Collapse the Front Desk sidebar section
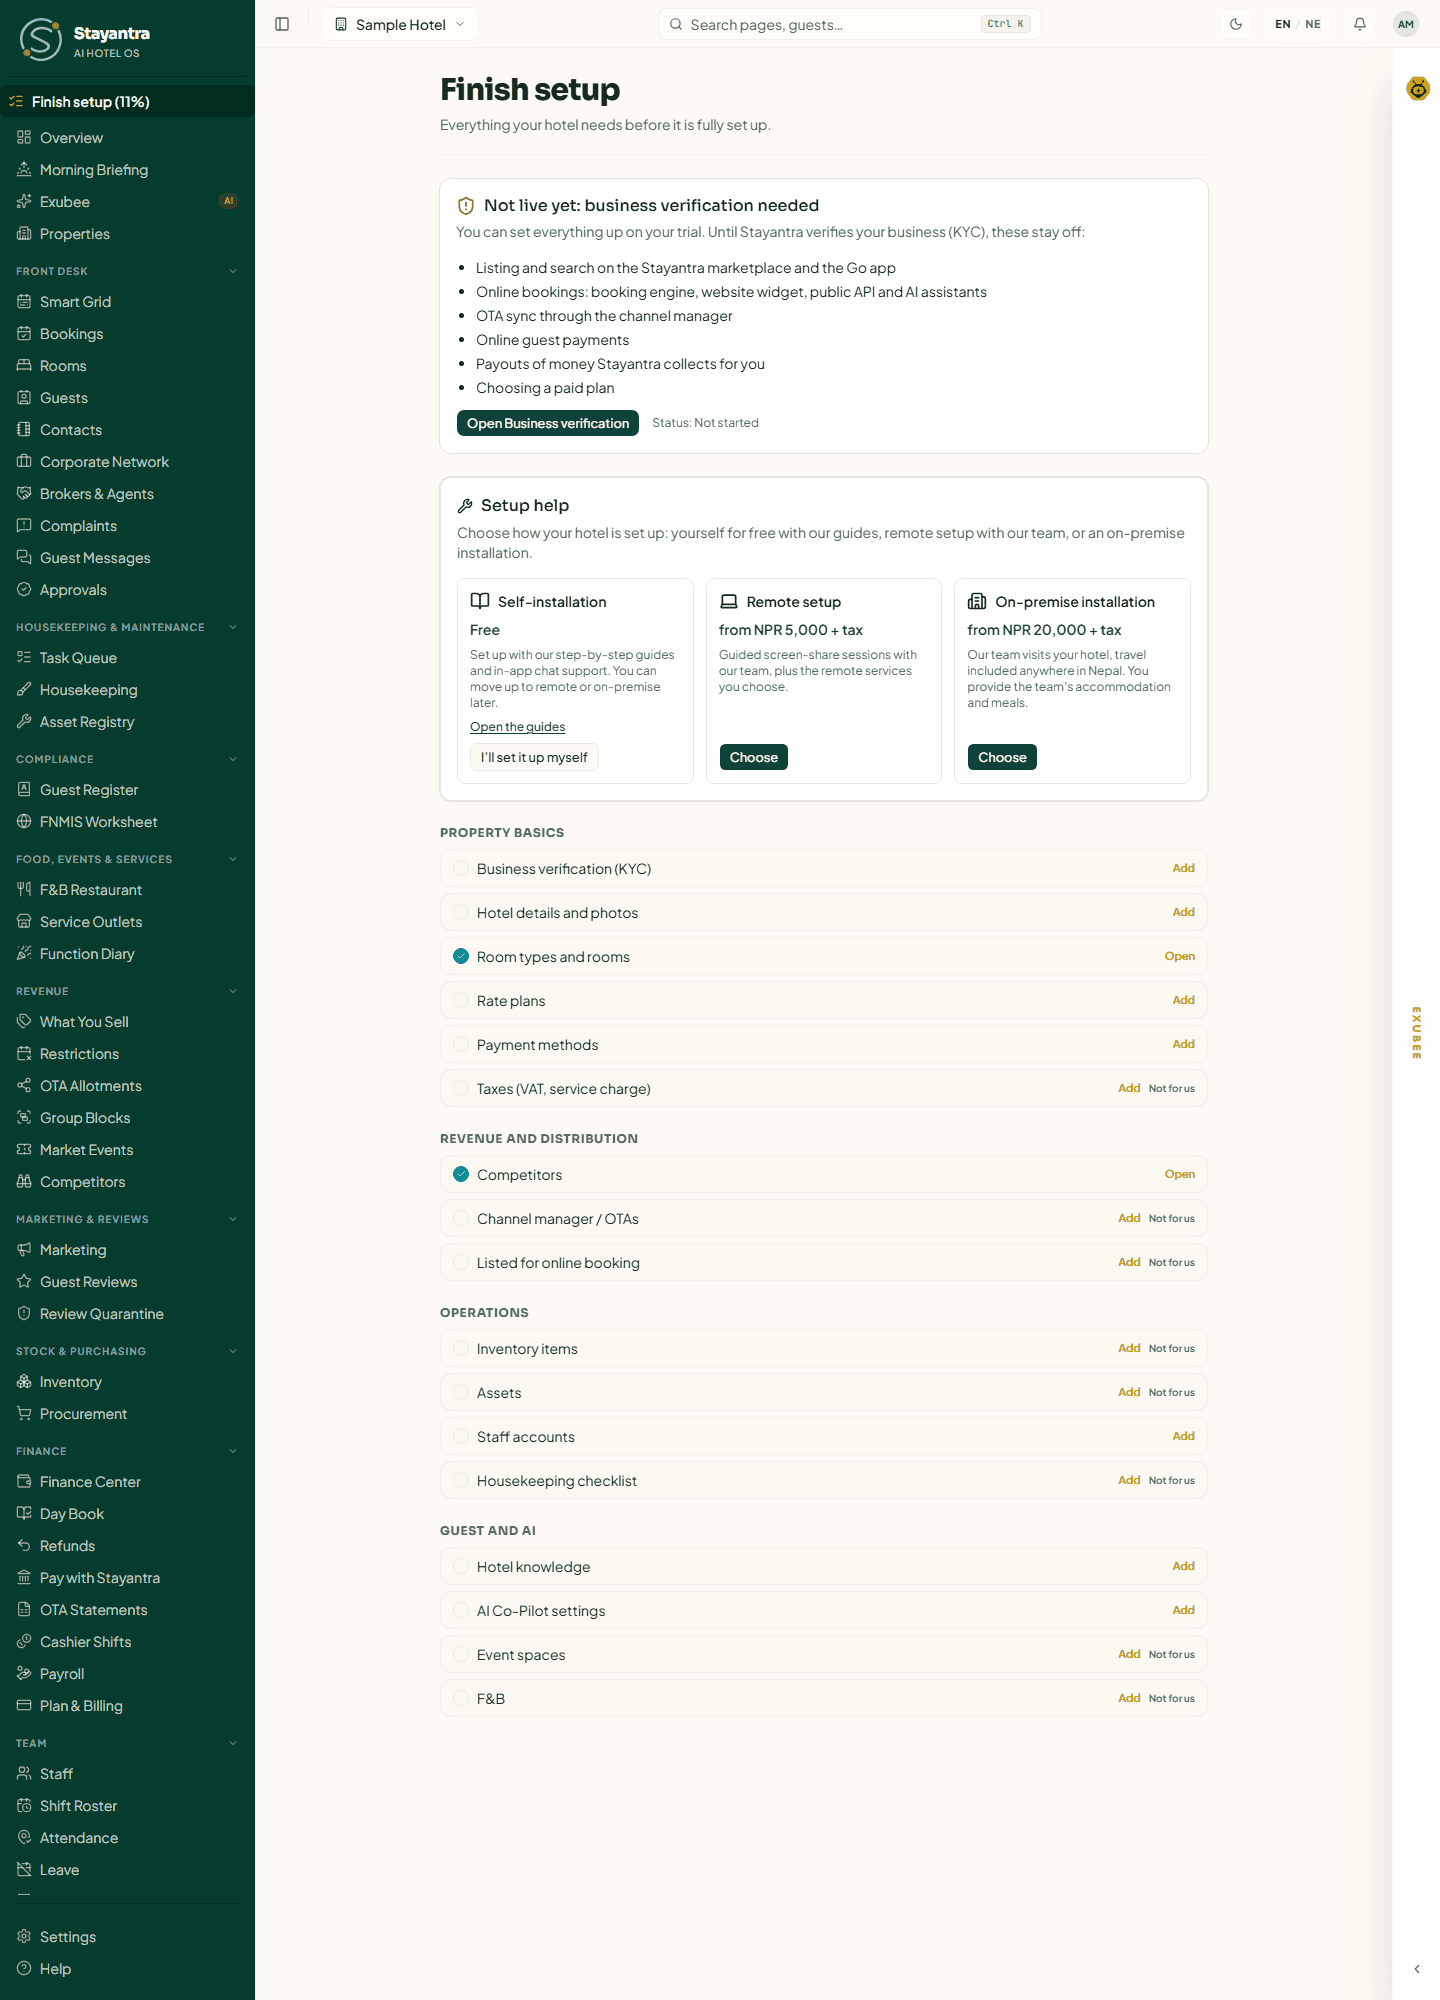This screenshot has width=1440, height=2000. pos(233,271)
